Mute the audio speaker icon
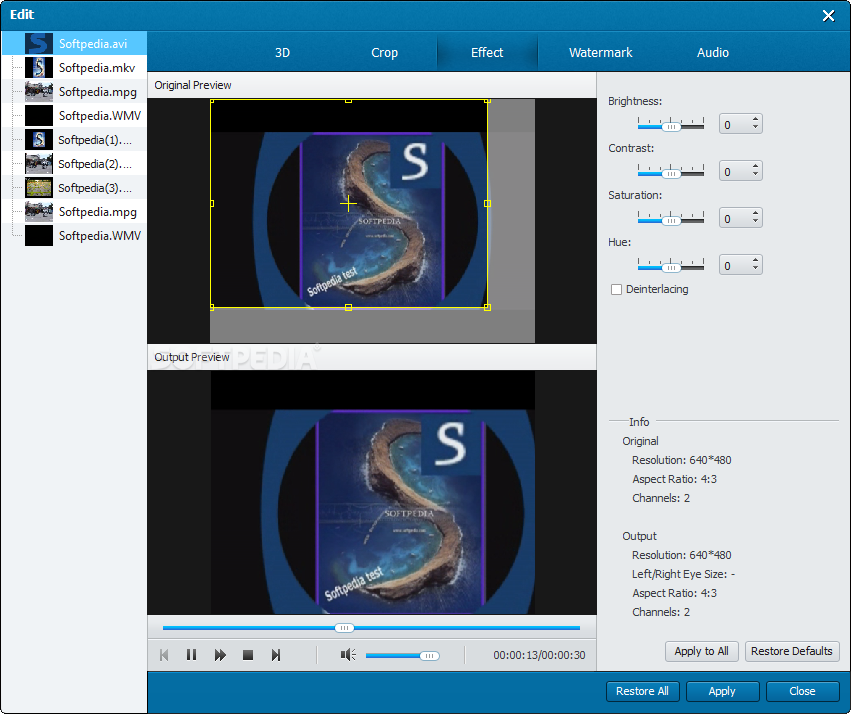Viewport: 851px width, 714px height. pos(348,655)
